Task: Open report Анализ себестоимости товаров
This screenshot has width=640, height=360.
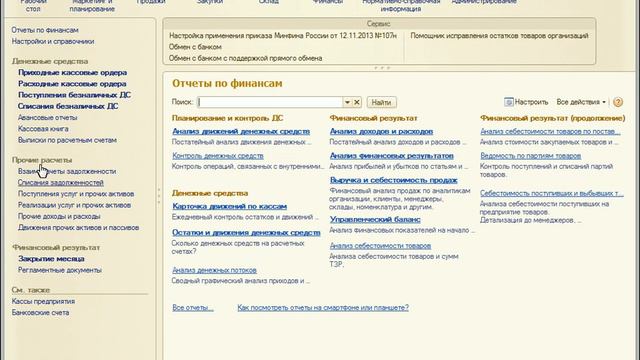Action: (380, 246)
